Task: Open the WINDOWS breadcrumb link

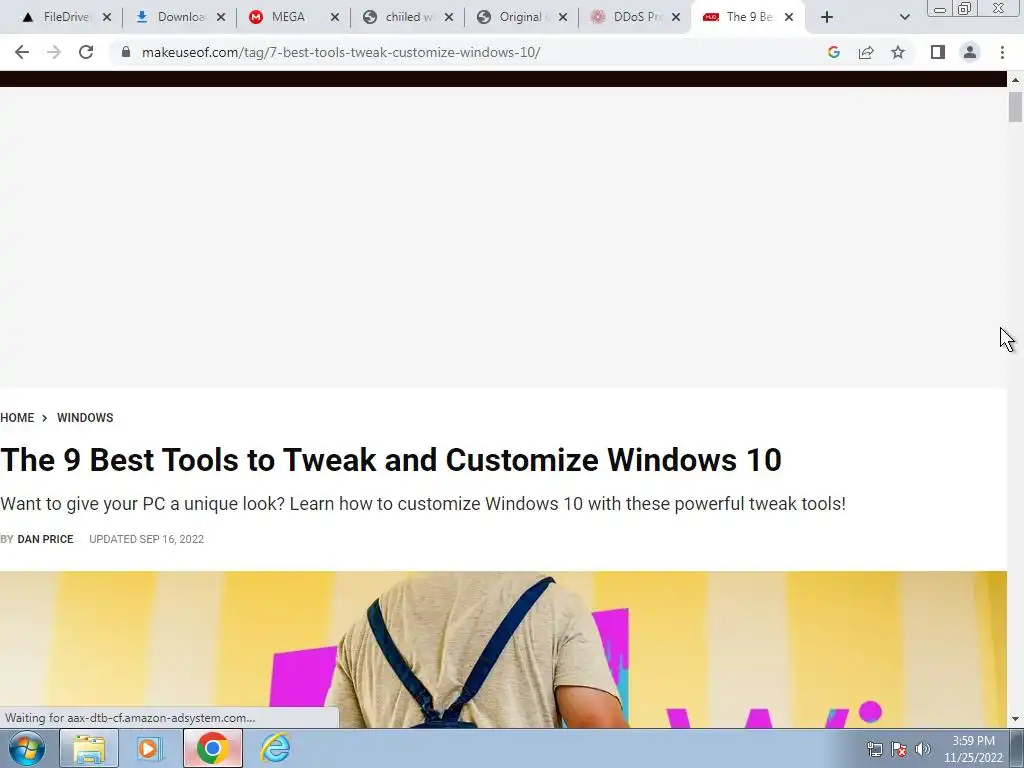Action: (x=85, y=417)
